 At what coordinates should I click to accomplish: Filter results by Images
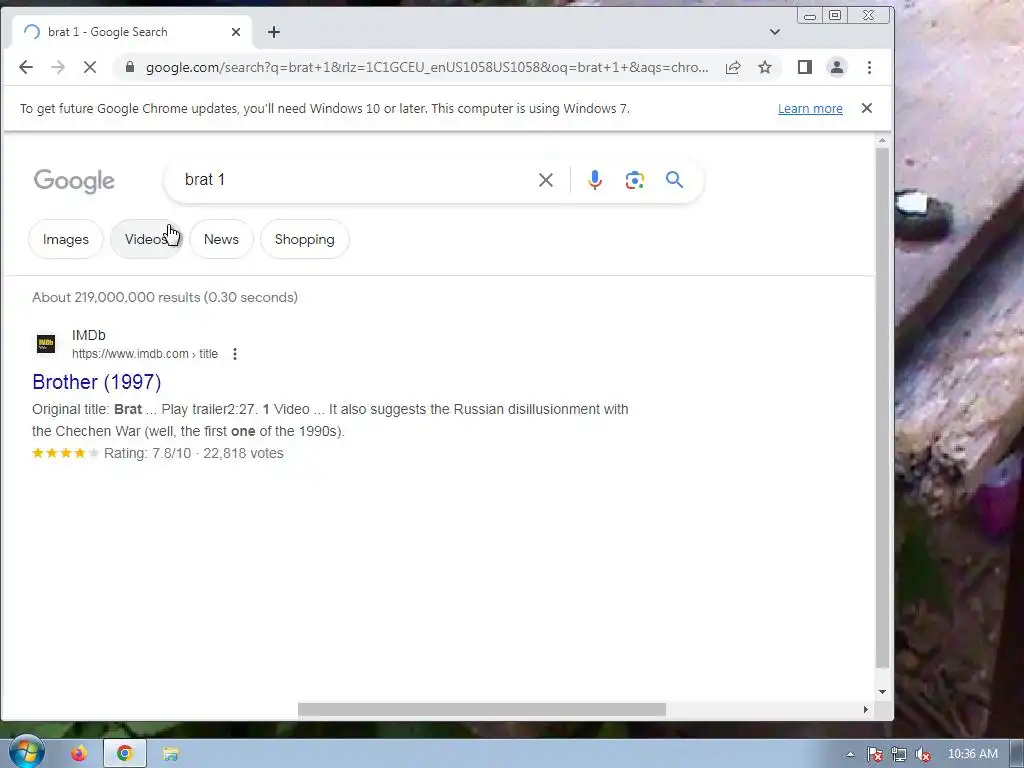65,239
